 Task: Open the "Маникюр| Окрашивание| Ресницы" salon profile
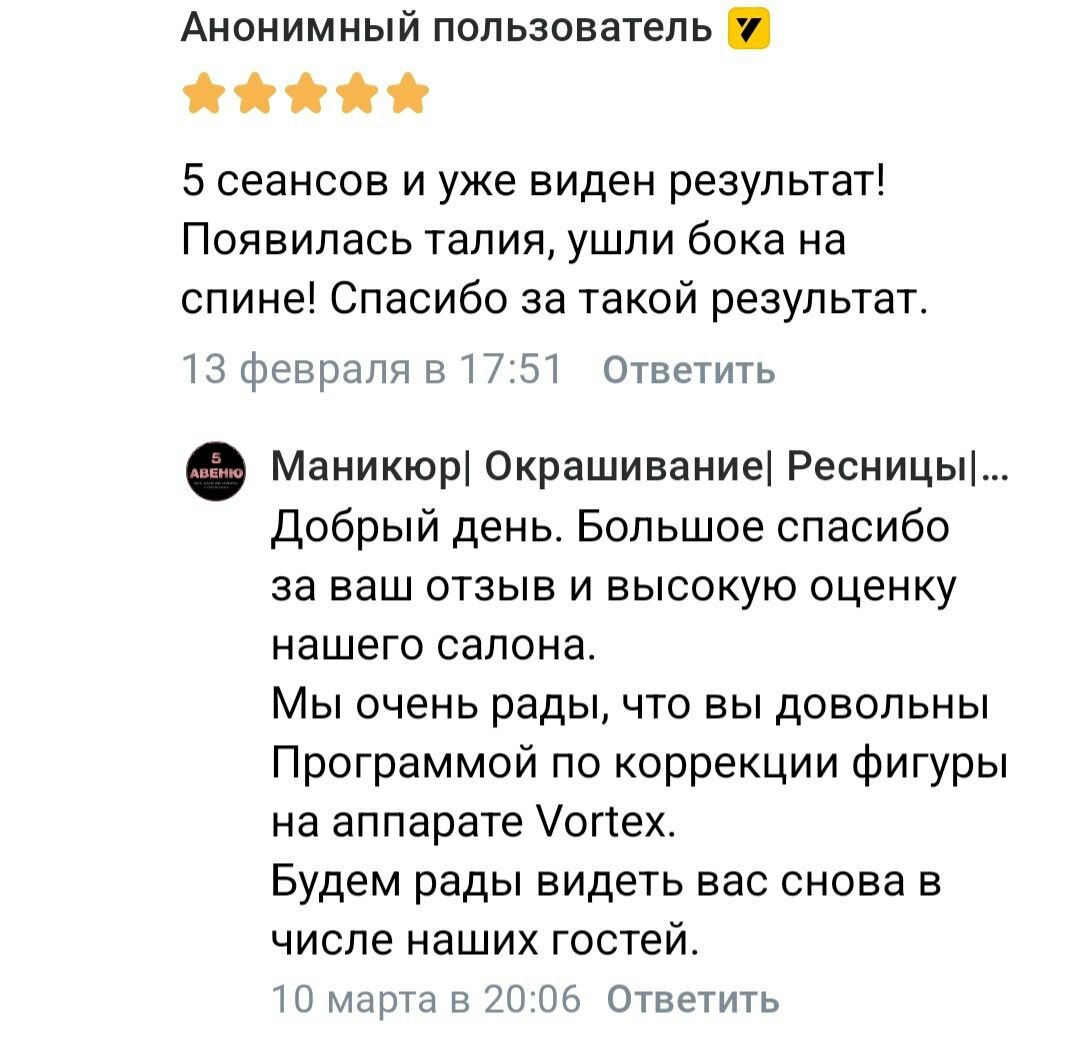coord(620,467)
